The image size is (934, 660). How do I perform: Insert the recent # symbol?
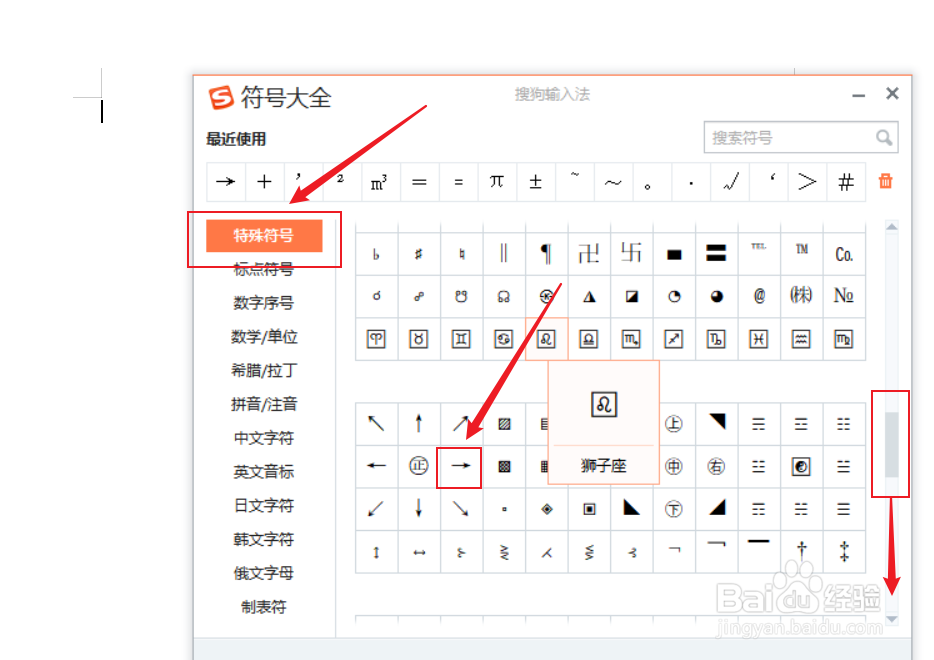(x=846, y=182)
